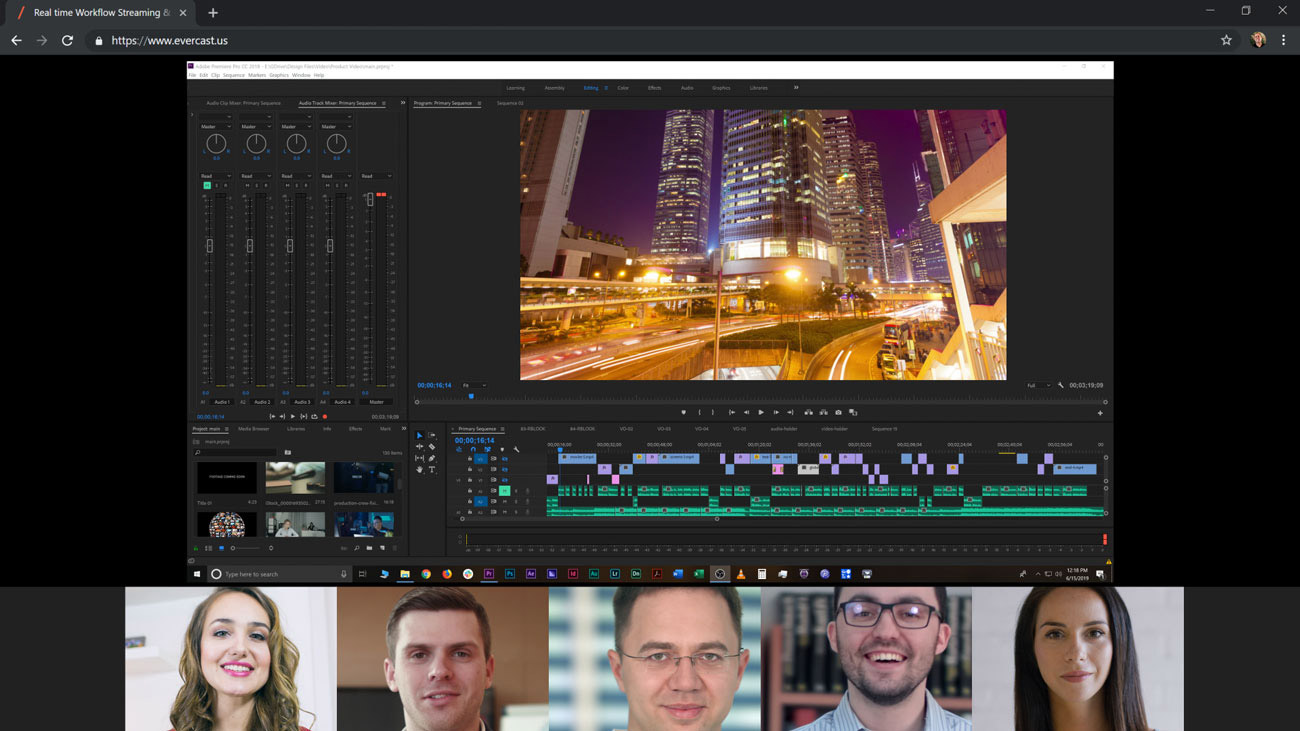
Task: Toggle Solo on Audio 3 mixer channel
Action: pos(297,186)
